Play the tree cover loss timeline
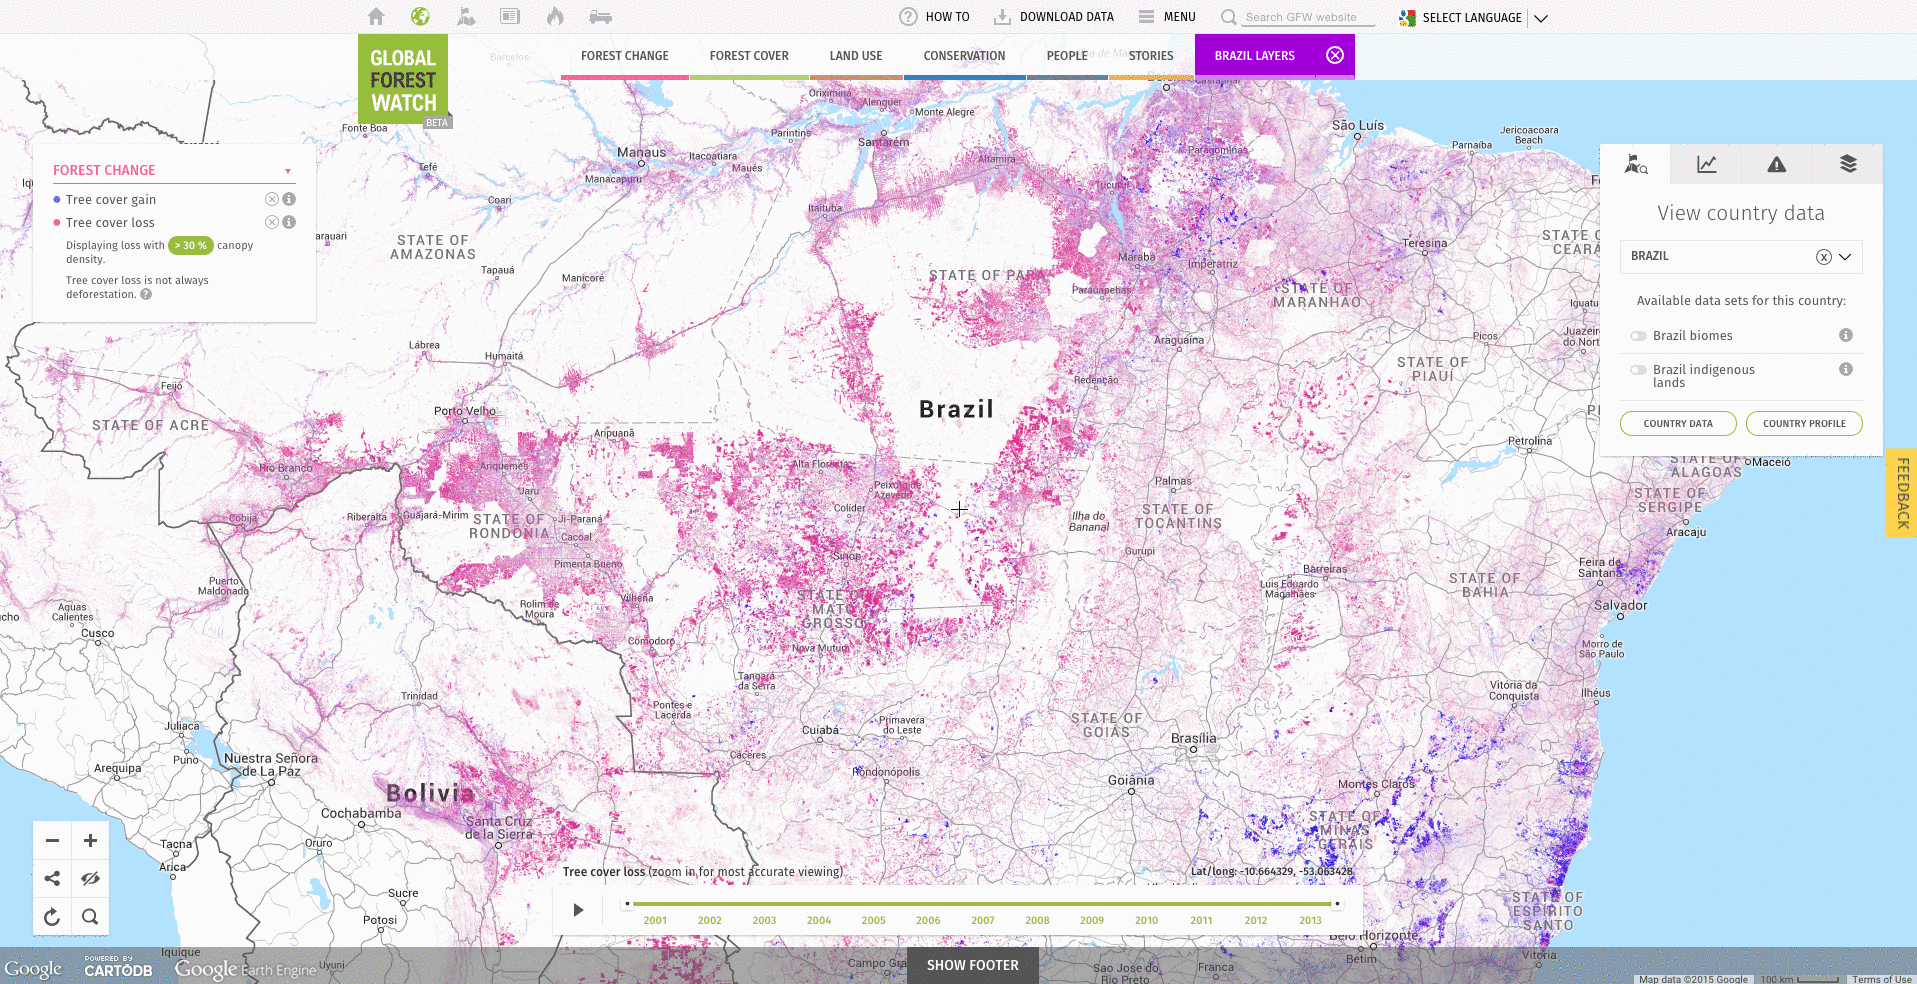 (x=578, y=910)
